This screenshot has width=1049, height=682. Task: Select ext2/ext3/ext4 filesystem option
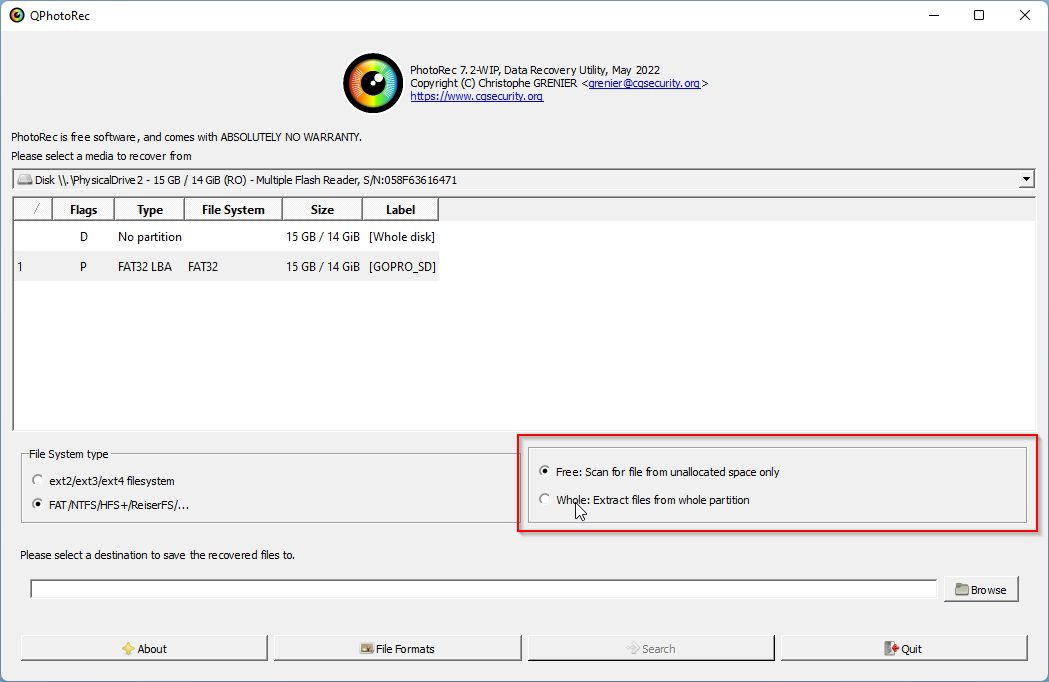click(x=104, y=481)
